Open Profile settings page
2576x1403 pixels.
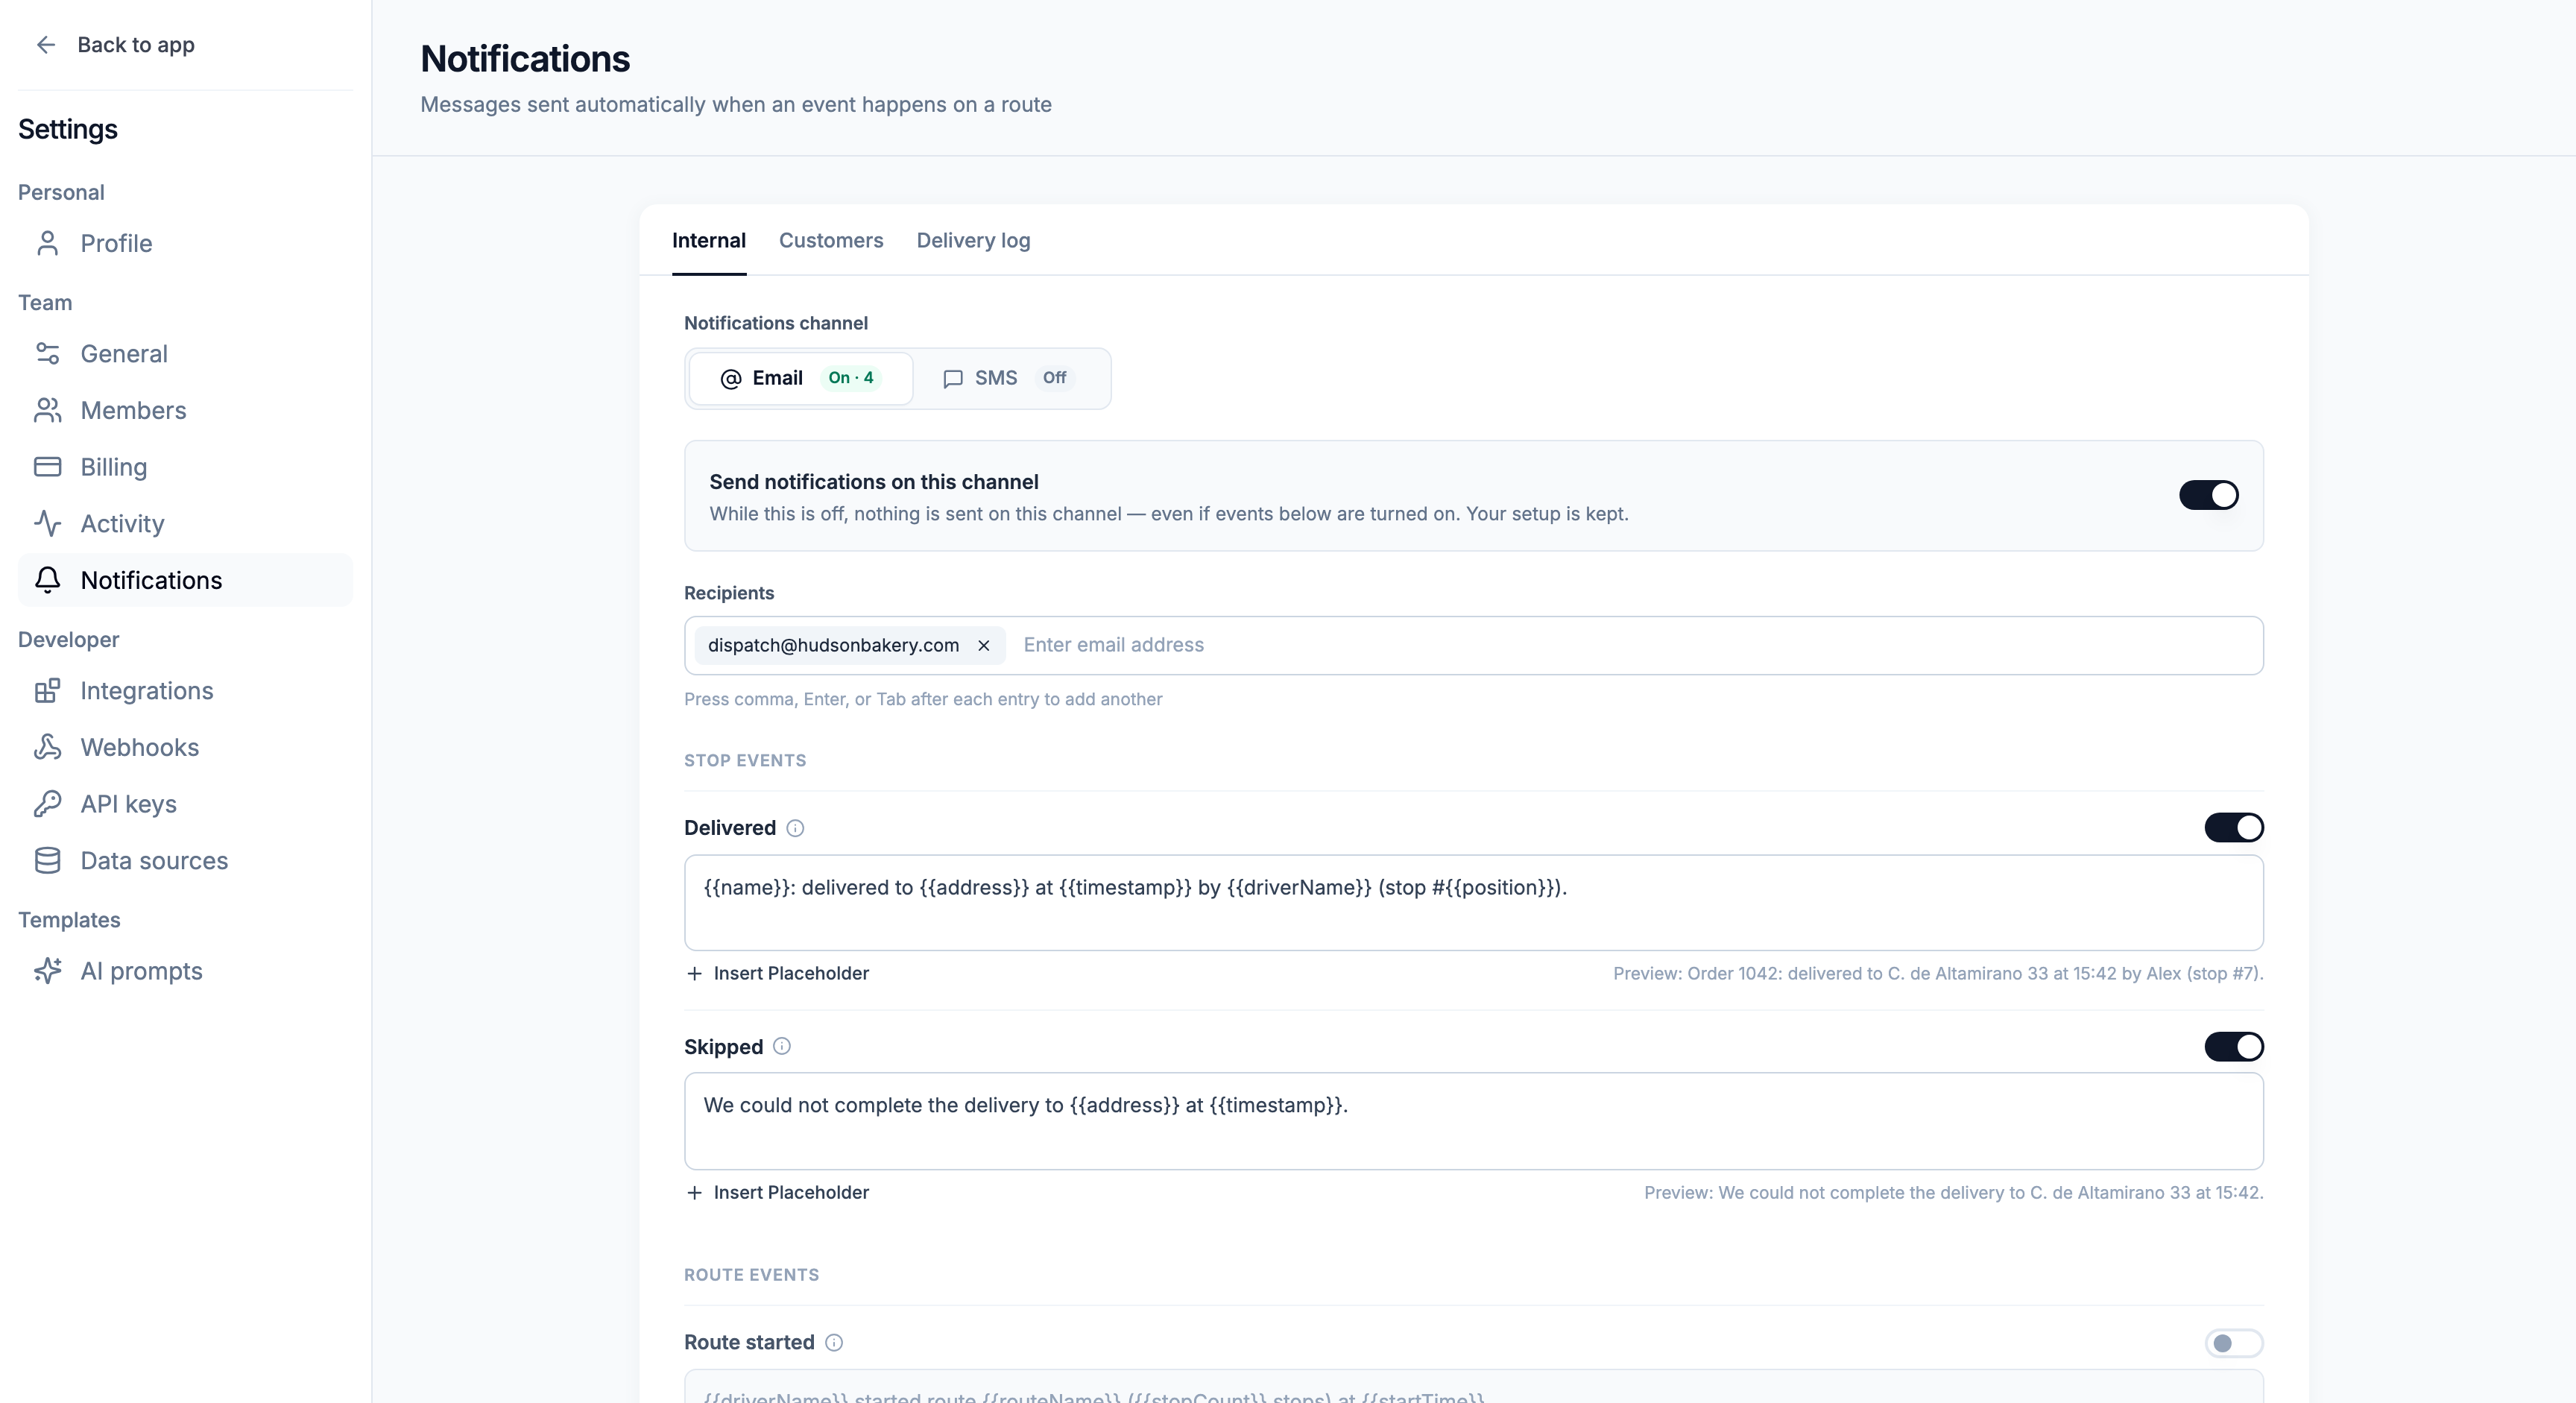point(185,243)
